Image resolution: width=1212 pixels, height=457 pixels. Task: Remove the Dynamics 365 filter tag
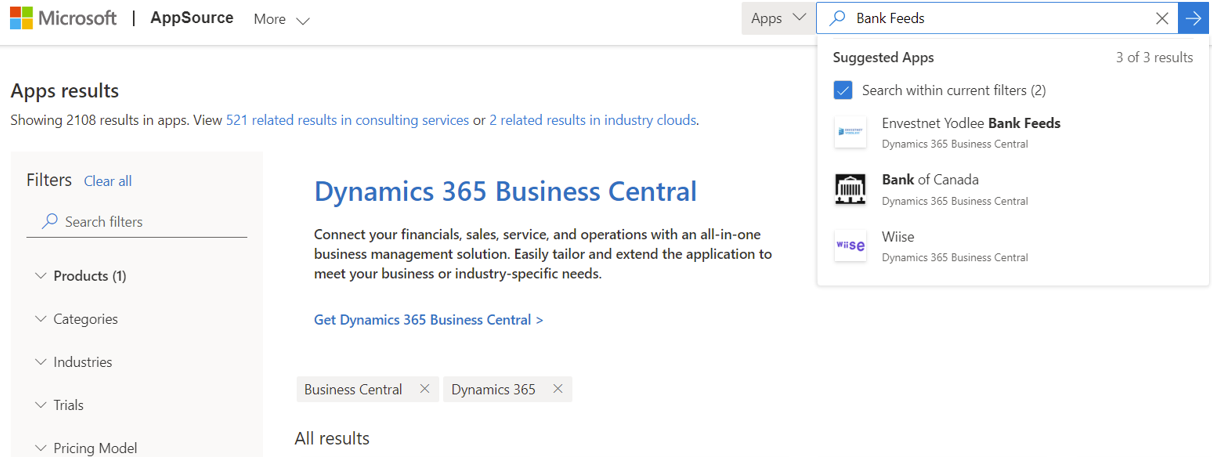coord(558,389)
